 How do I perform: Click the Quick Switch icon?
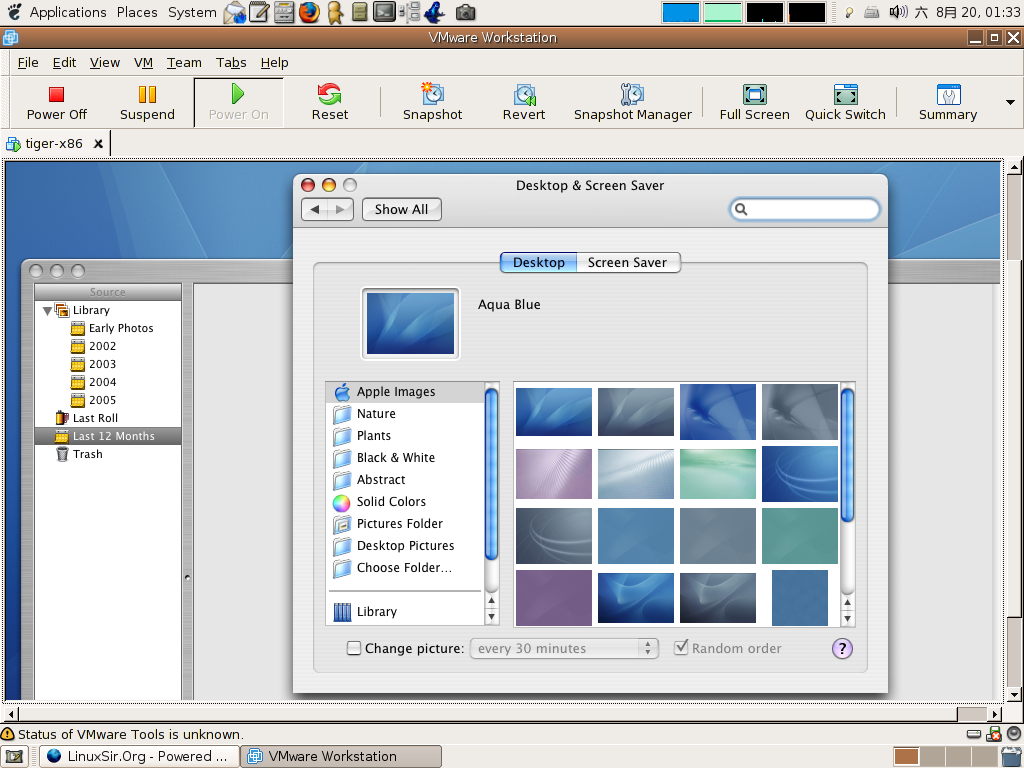[x=845, y=103]
